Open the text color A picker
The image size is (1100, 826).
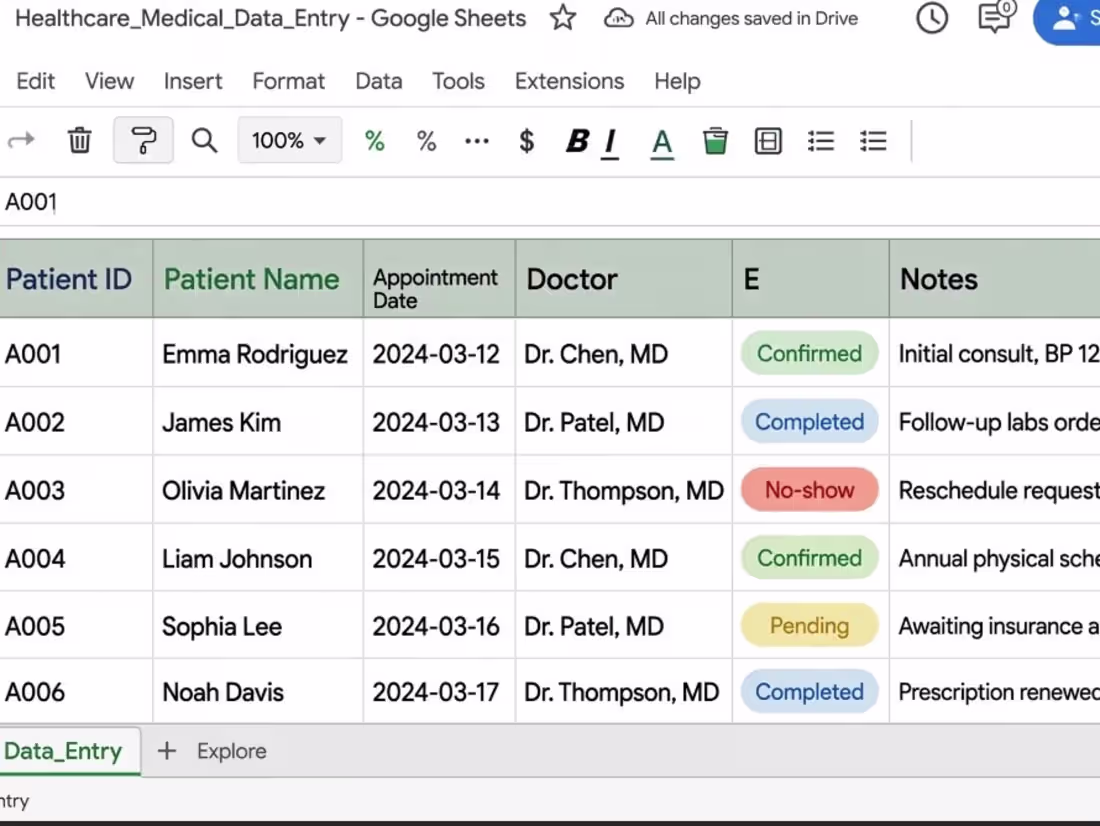click(662, 143)
